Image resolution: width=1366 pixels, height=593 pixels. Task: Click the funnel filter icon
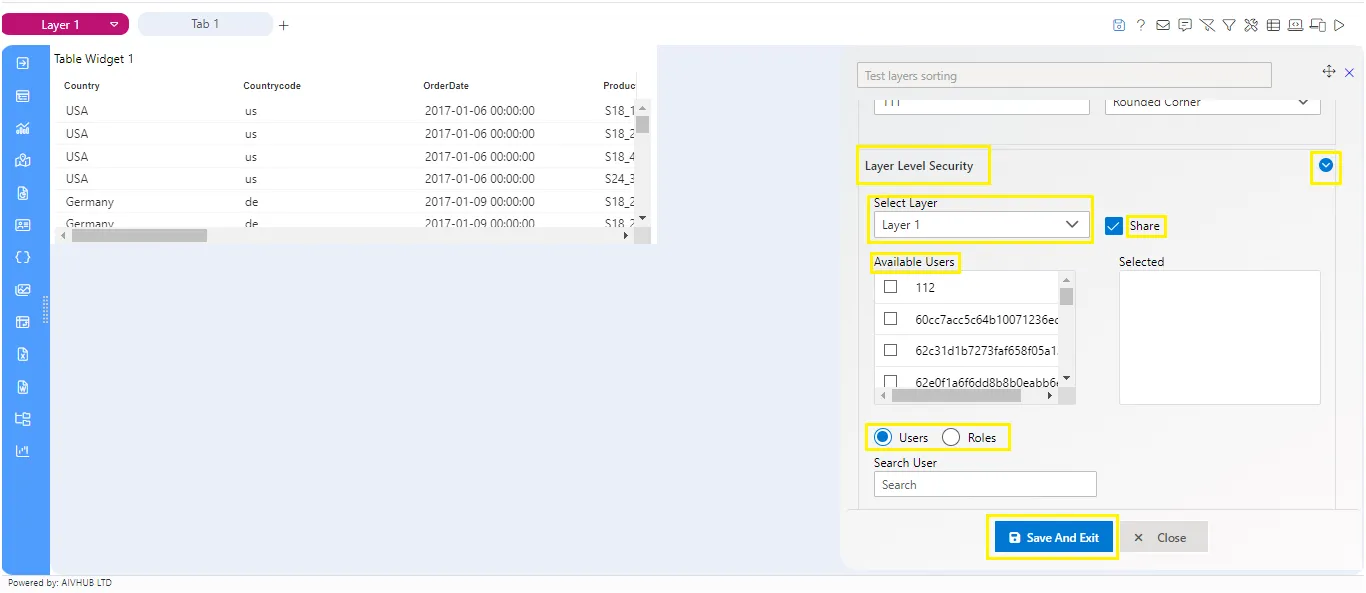point(1229,25)
